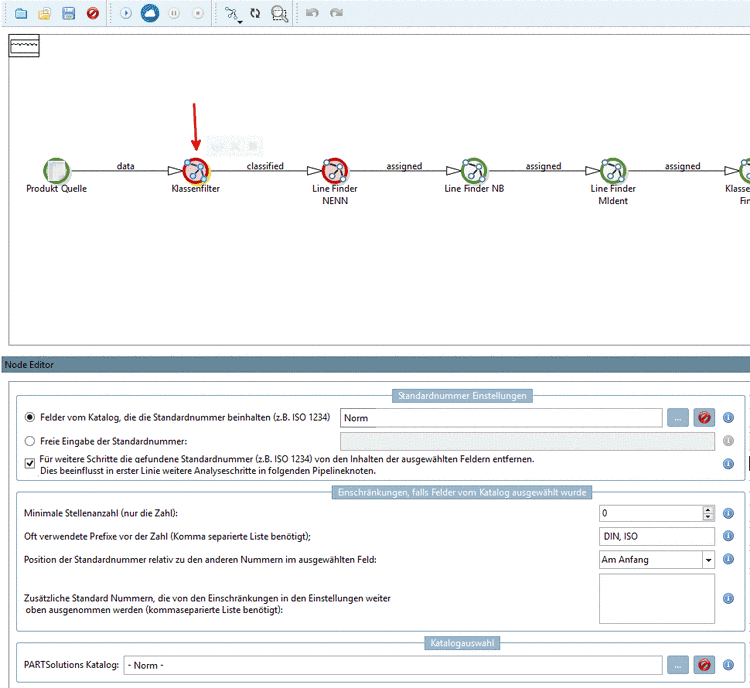Pause the pipeline execution
This screenshot has width=750, height=688.
174,13
